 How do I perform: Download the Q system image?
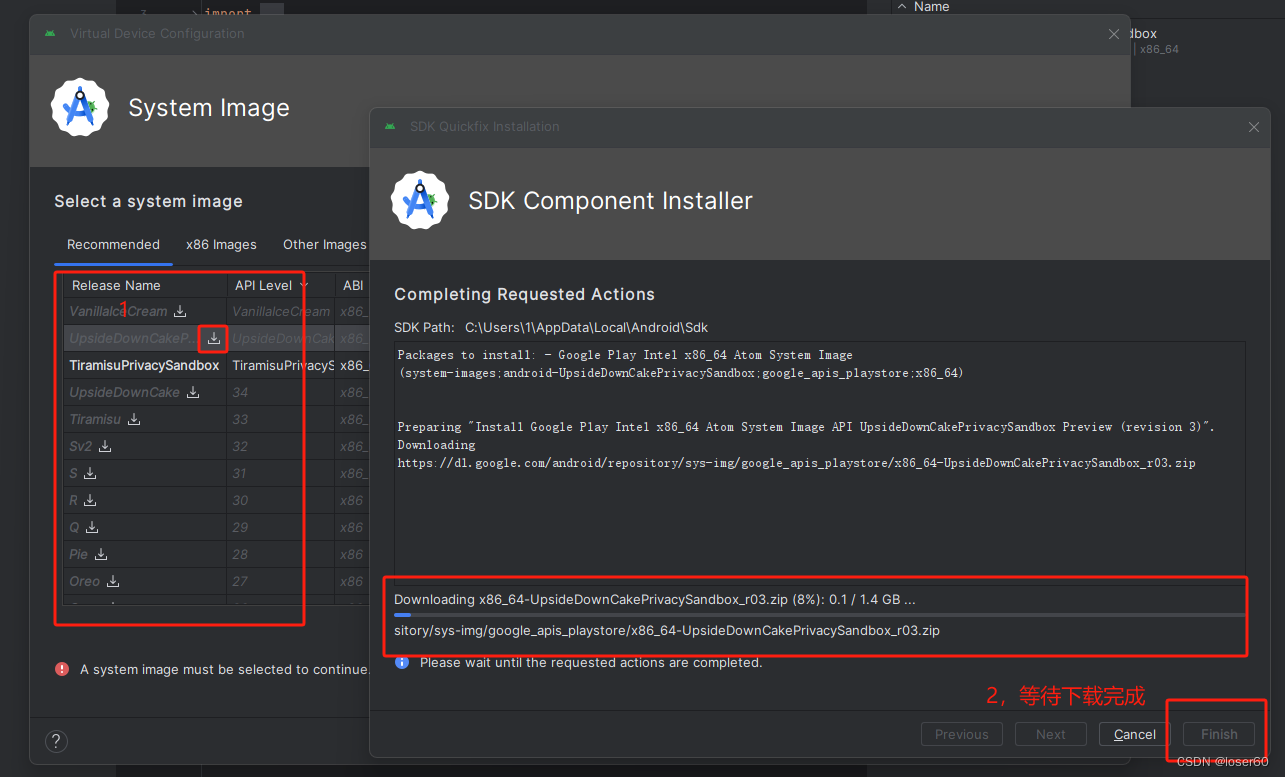click(x=92, y=528)
